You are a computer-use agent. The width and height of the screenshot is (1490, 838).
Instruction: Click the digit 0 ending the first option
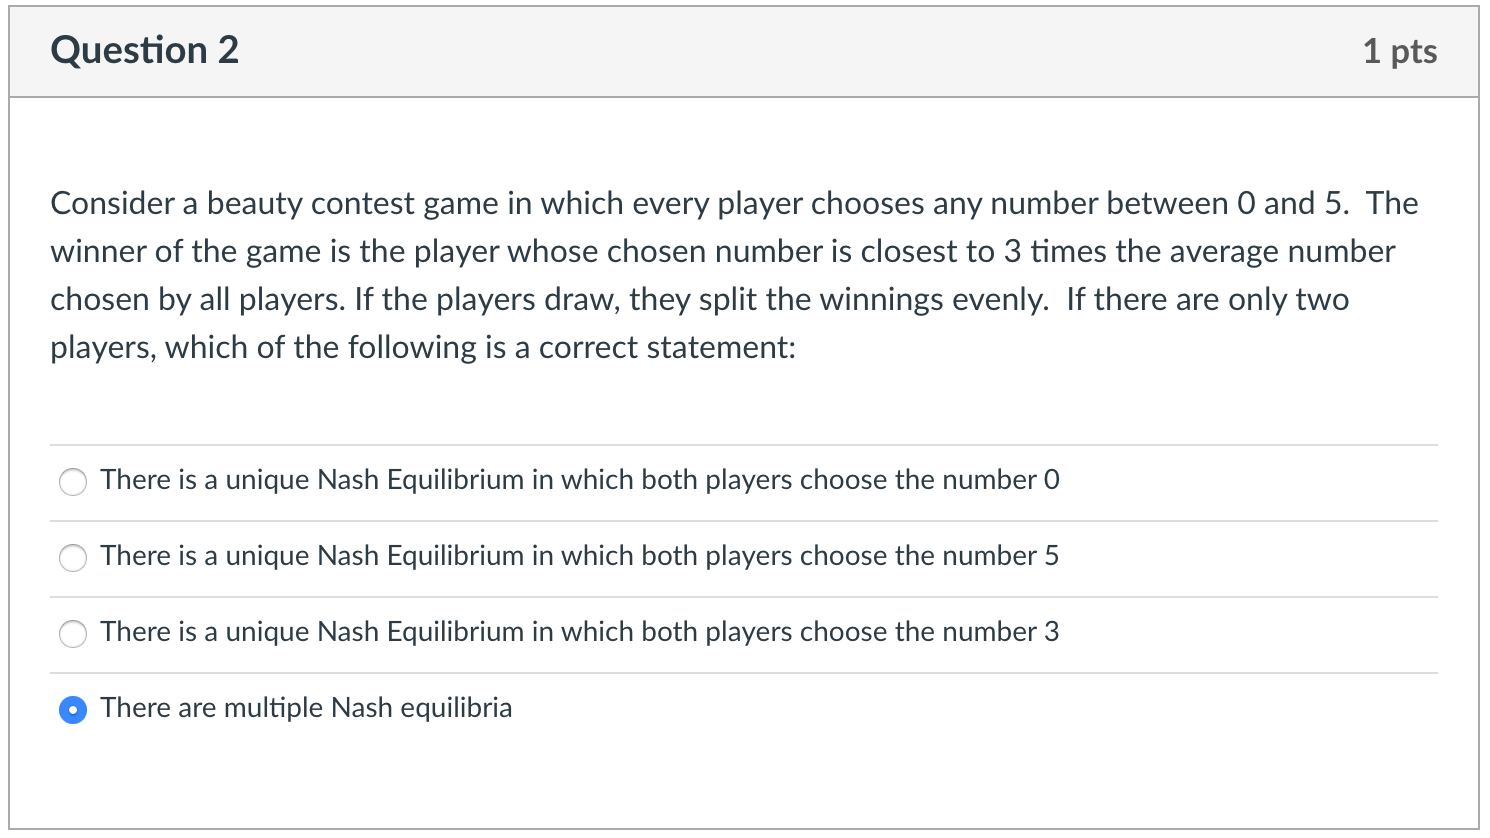click(1051, 480)
